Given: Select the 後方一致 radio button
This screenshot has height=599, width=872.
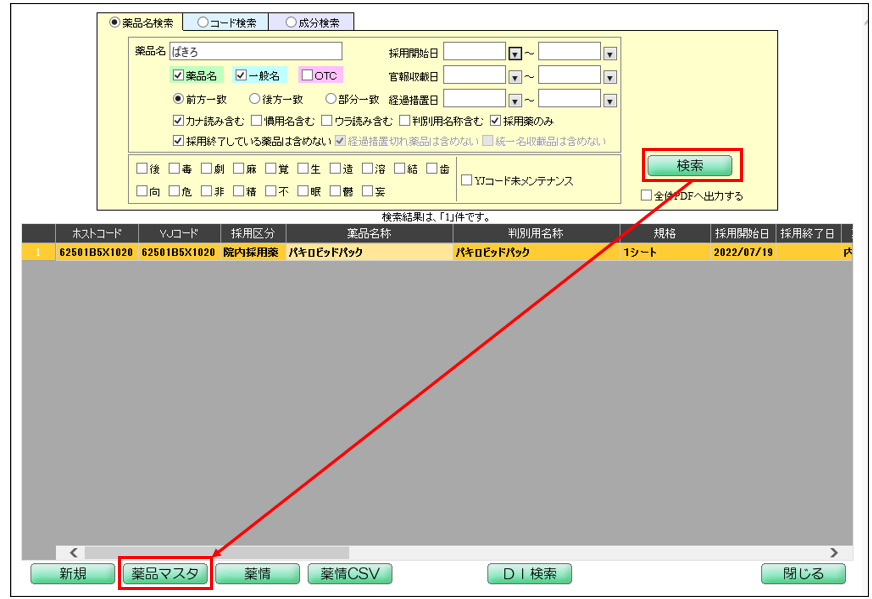Looking at the screenshot, I should [x=254, y=99].
